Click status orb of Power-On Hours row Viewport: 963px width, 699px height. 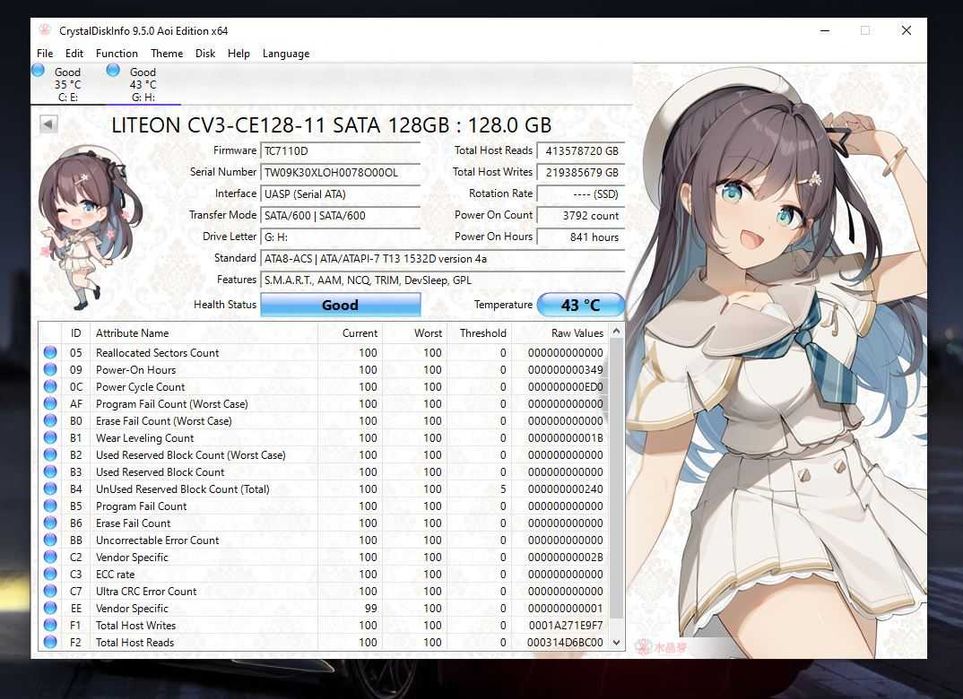point(50,370)
